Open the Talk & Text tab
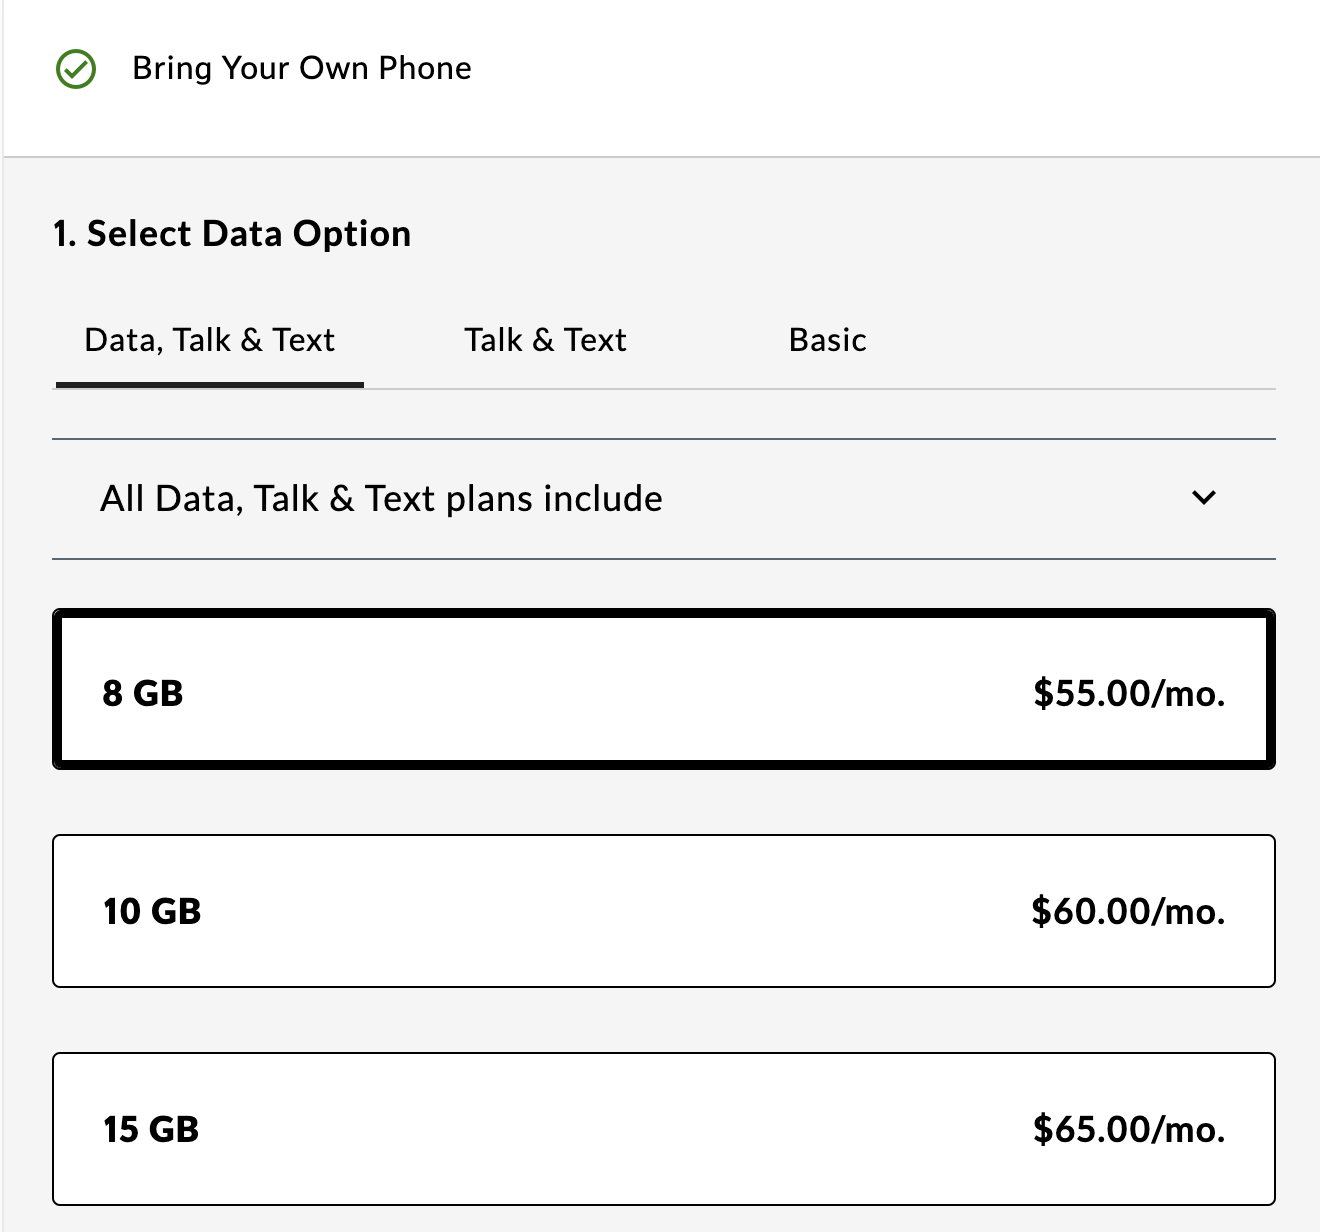 (545, 340)
